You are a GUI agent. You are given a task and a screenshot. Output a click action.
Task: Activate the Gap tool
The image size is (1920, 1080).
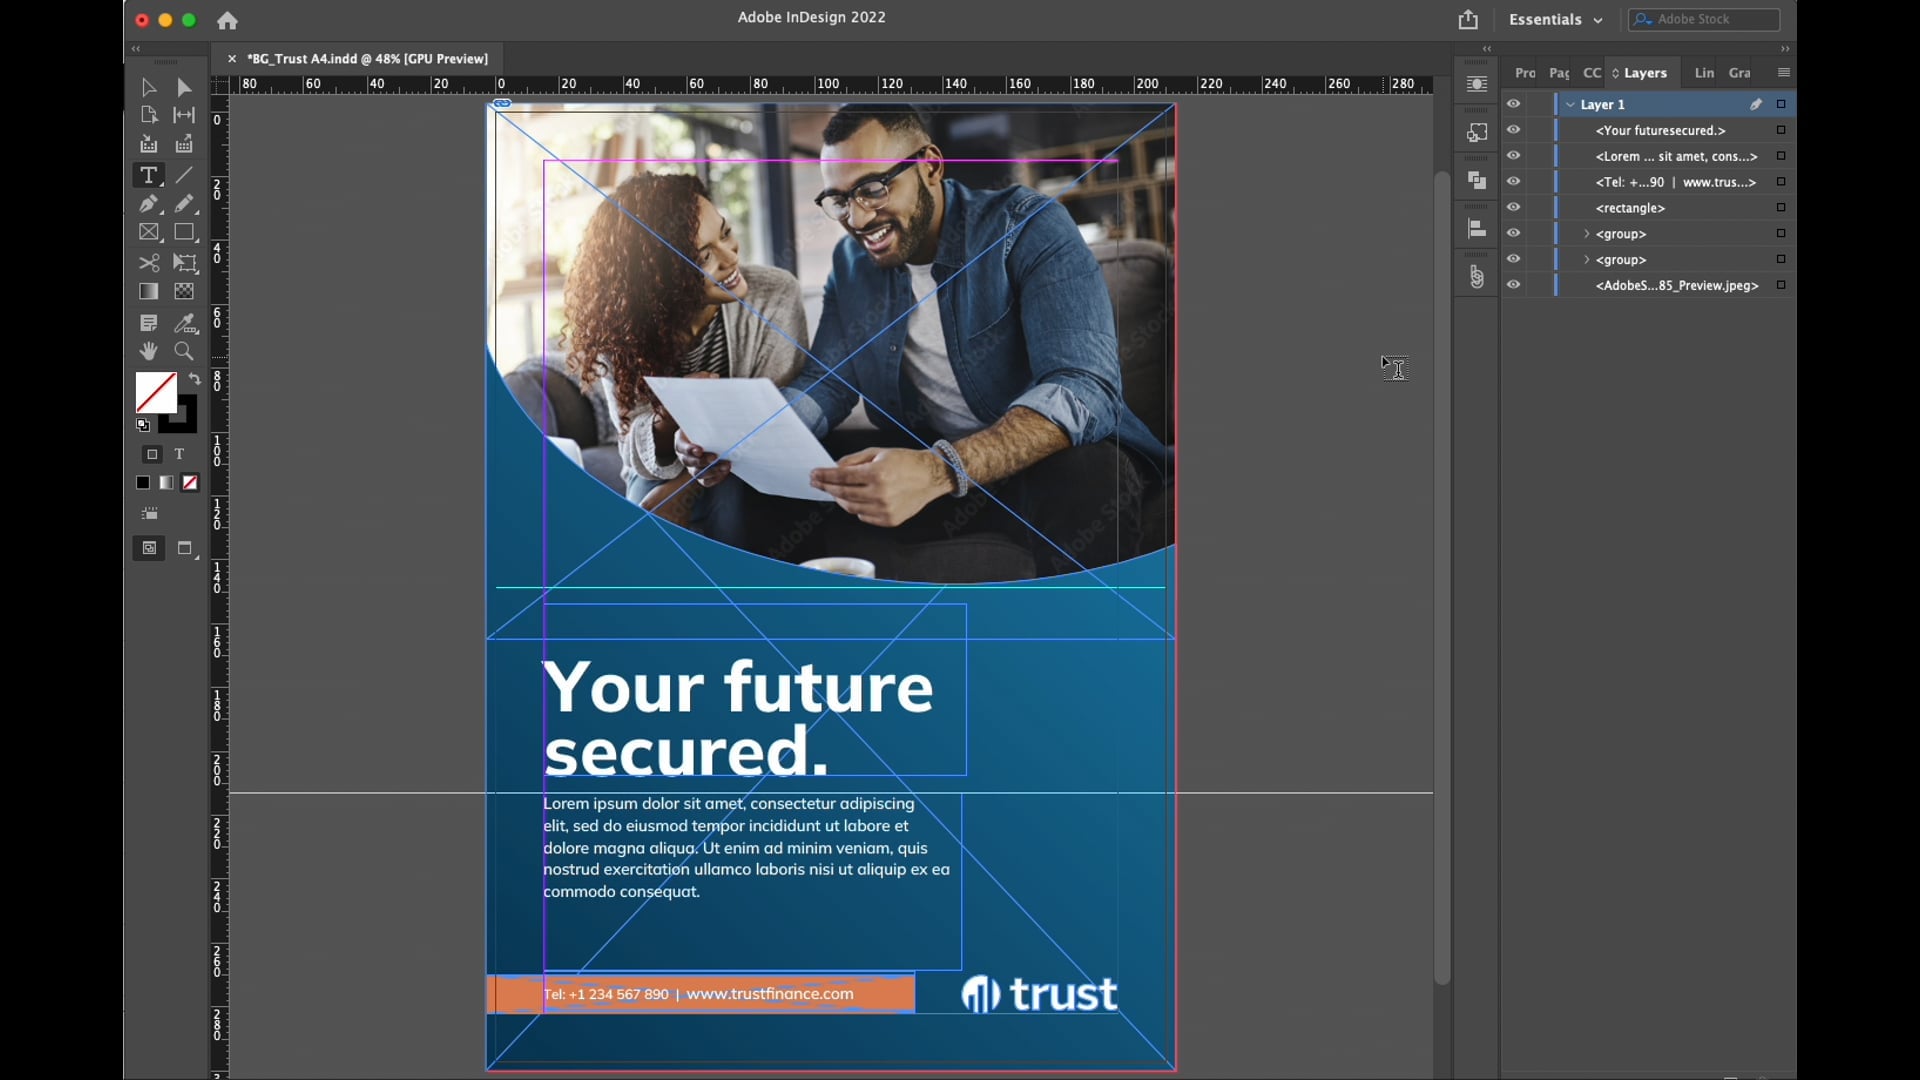pyautogui.click(x=184, y=115)
